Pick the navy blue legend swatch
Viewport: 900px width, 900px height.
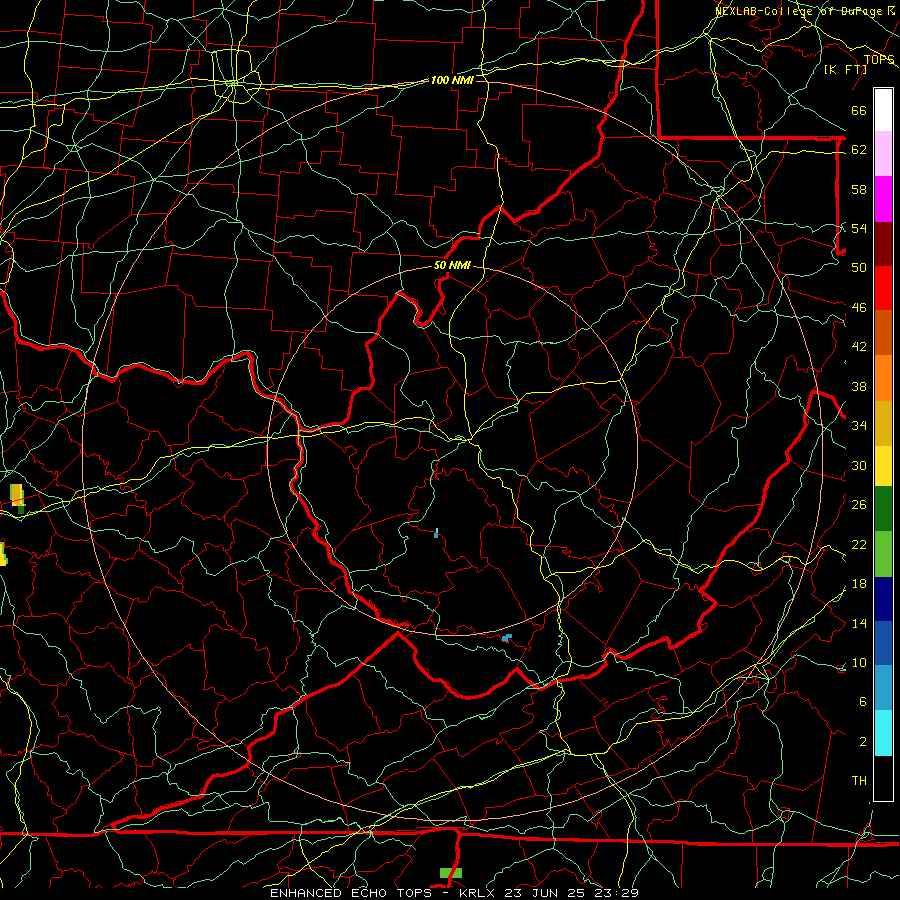click(883, 599)
